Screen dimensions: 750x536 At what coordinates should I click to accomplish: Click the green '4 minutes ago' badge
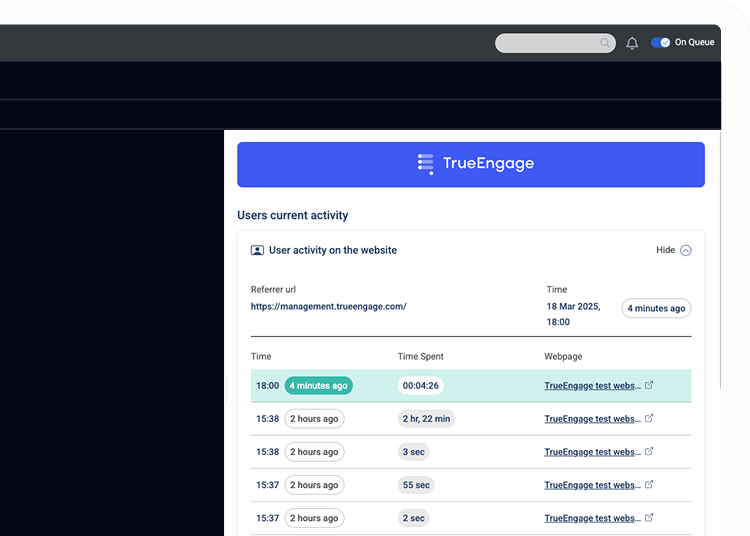319,385
